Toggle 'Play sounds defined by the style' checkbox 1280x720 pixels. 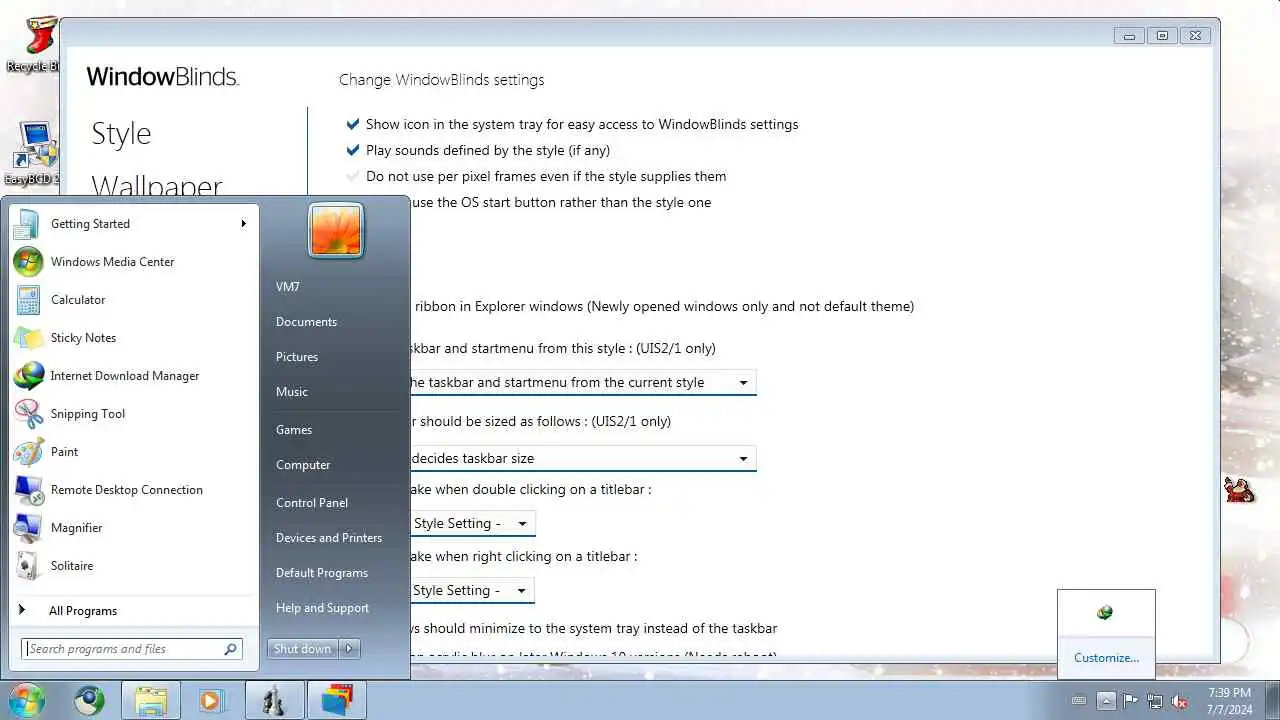(x=352, y=151)
